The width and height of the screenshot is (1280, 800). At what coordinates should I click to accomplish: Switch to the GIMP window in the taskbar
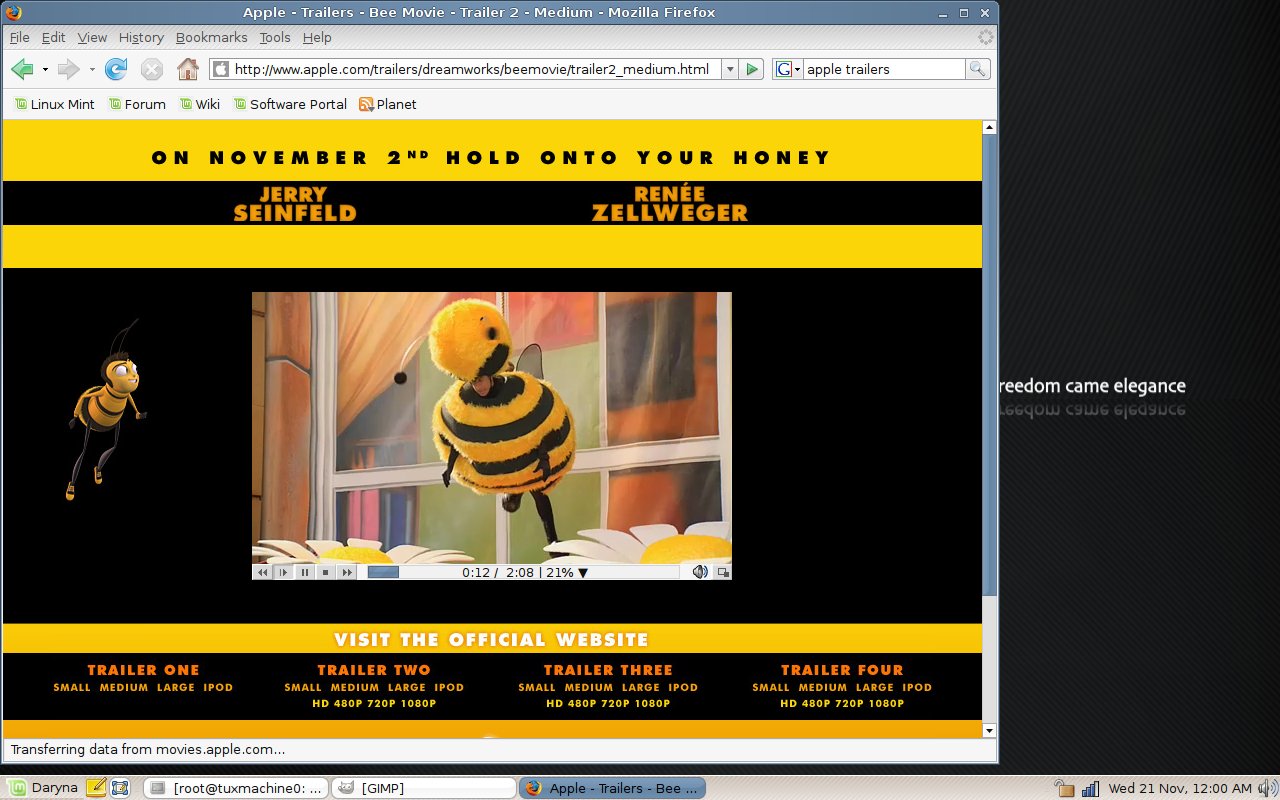pos(422,788)
